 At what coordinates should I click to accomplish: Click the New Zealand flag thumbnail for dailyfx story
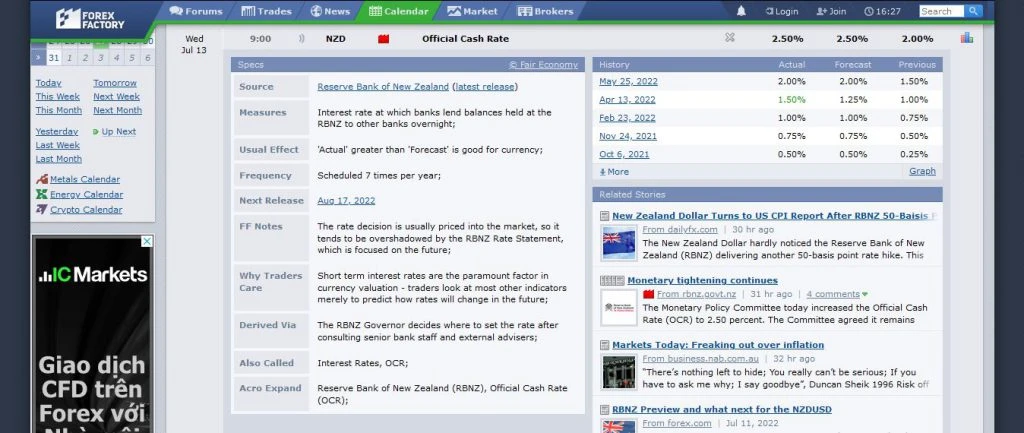618,243
